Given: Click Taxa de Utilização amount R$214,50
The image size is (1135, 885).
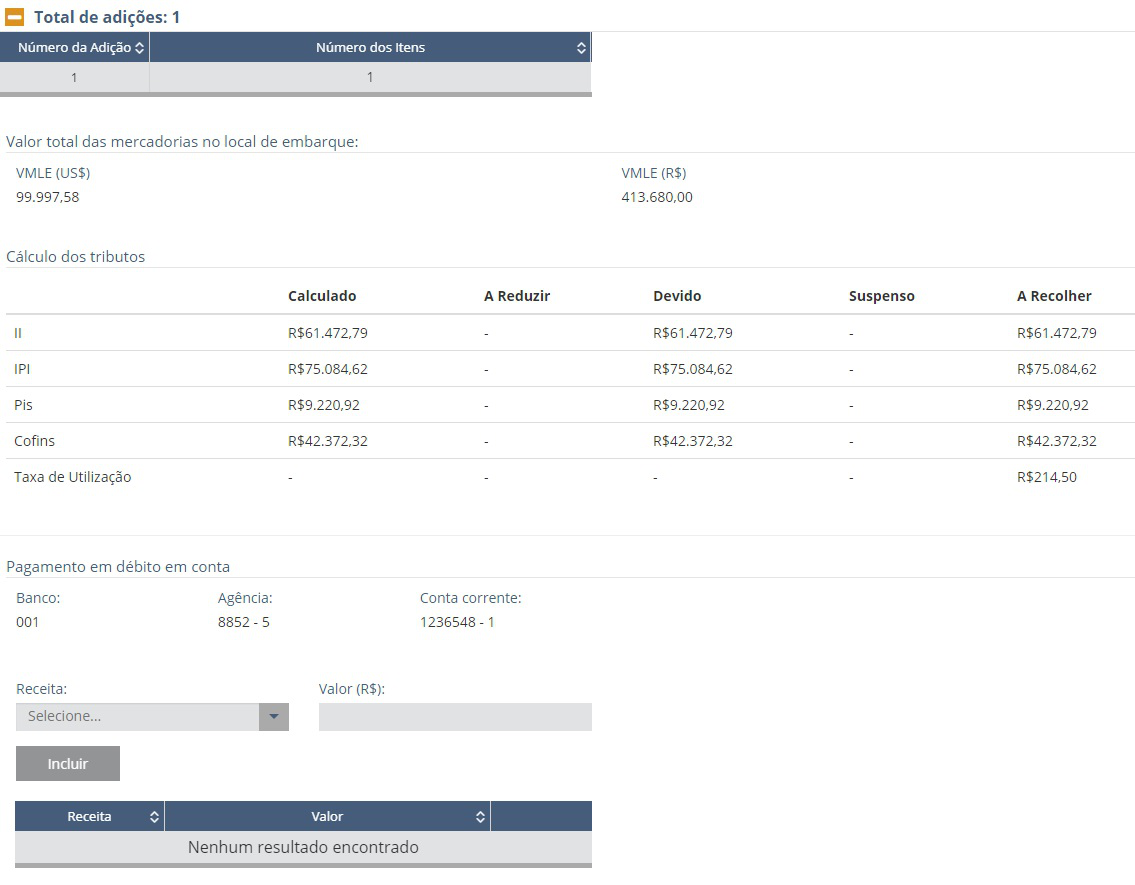Looking at the screenshot, I should tap(1047, 478).
